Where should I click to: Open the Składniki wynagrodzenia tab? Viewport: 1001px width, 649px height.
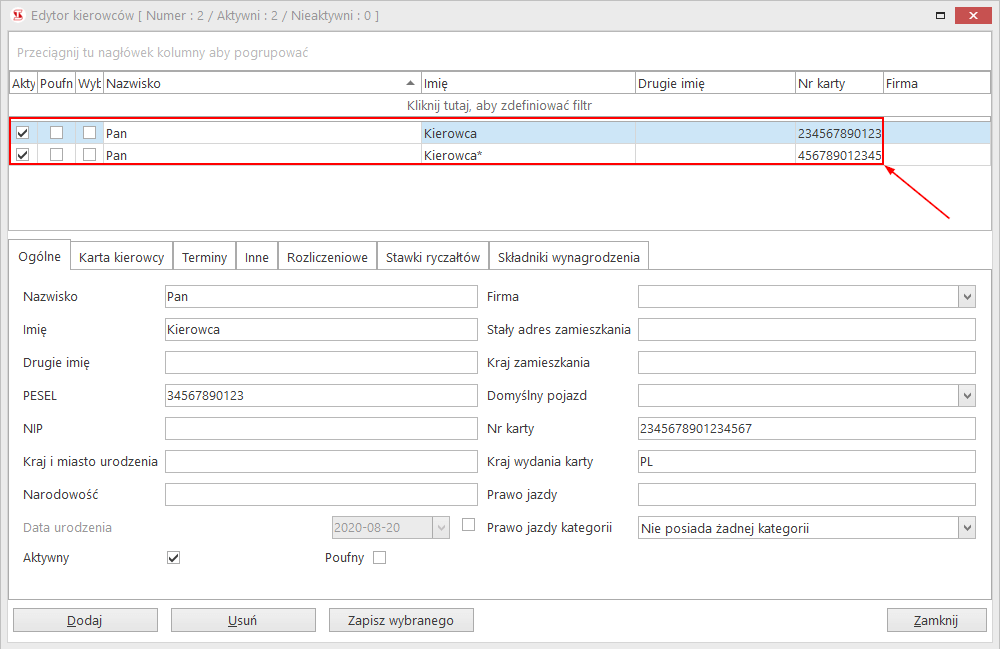568,257
